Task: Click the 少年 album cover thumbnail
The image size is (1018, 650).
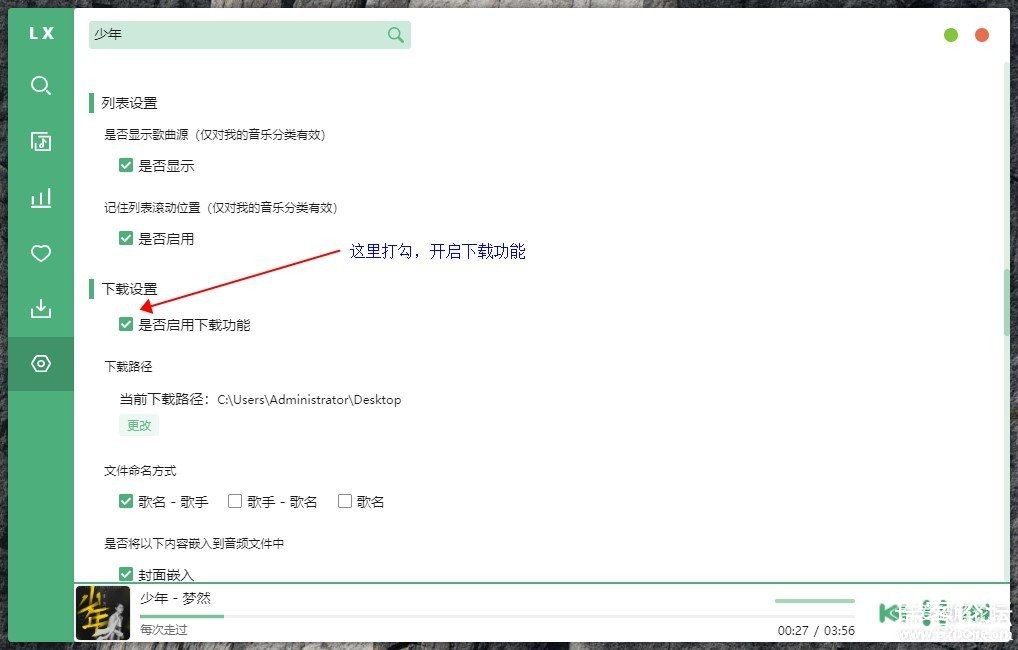Action: (x=102, y=613)
